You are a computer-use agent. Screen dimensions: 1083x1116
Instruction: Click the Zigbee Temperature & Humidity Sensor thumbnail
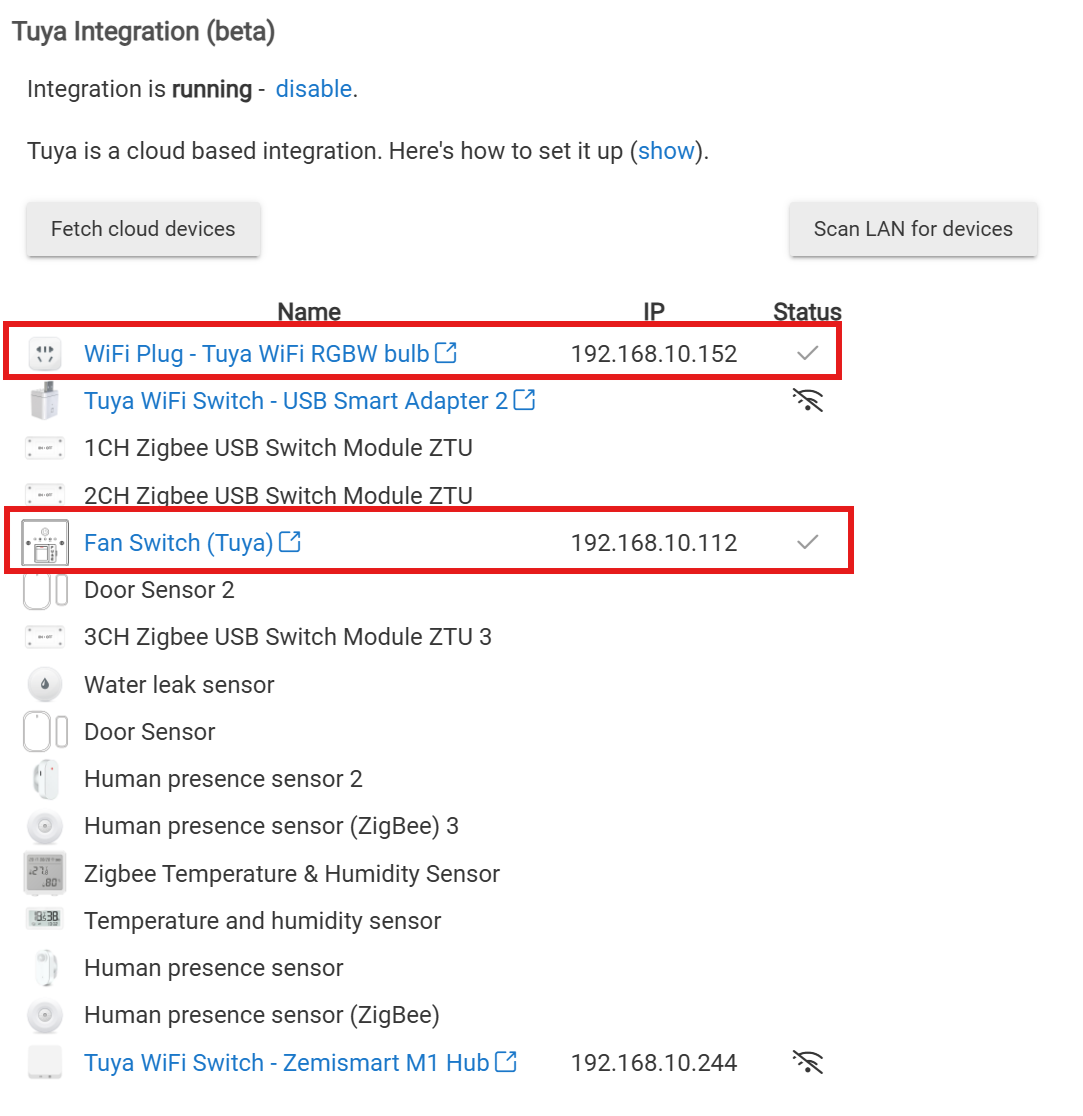click(x=44, y=874)
